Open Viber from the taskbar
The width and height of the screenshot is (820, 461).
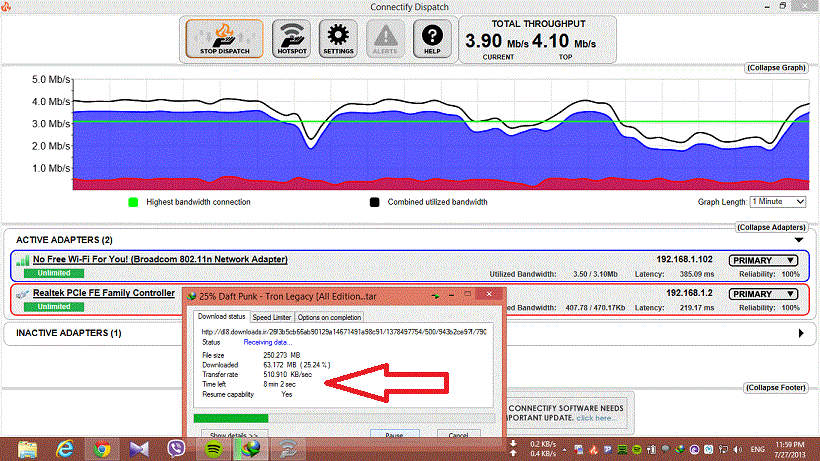point(176,449)
